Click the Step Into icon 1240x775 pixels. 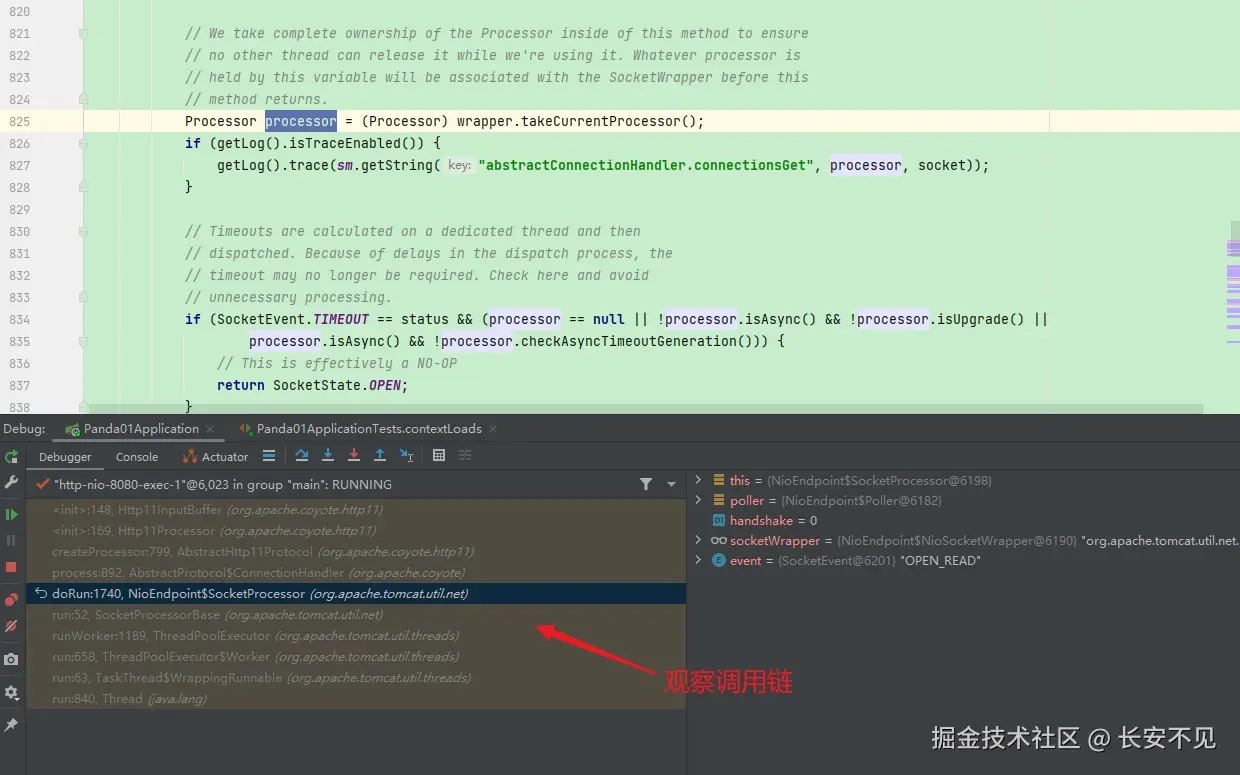pos(328,456)
